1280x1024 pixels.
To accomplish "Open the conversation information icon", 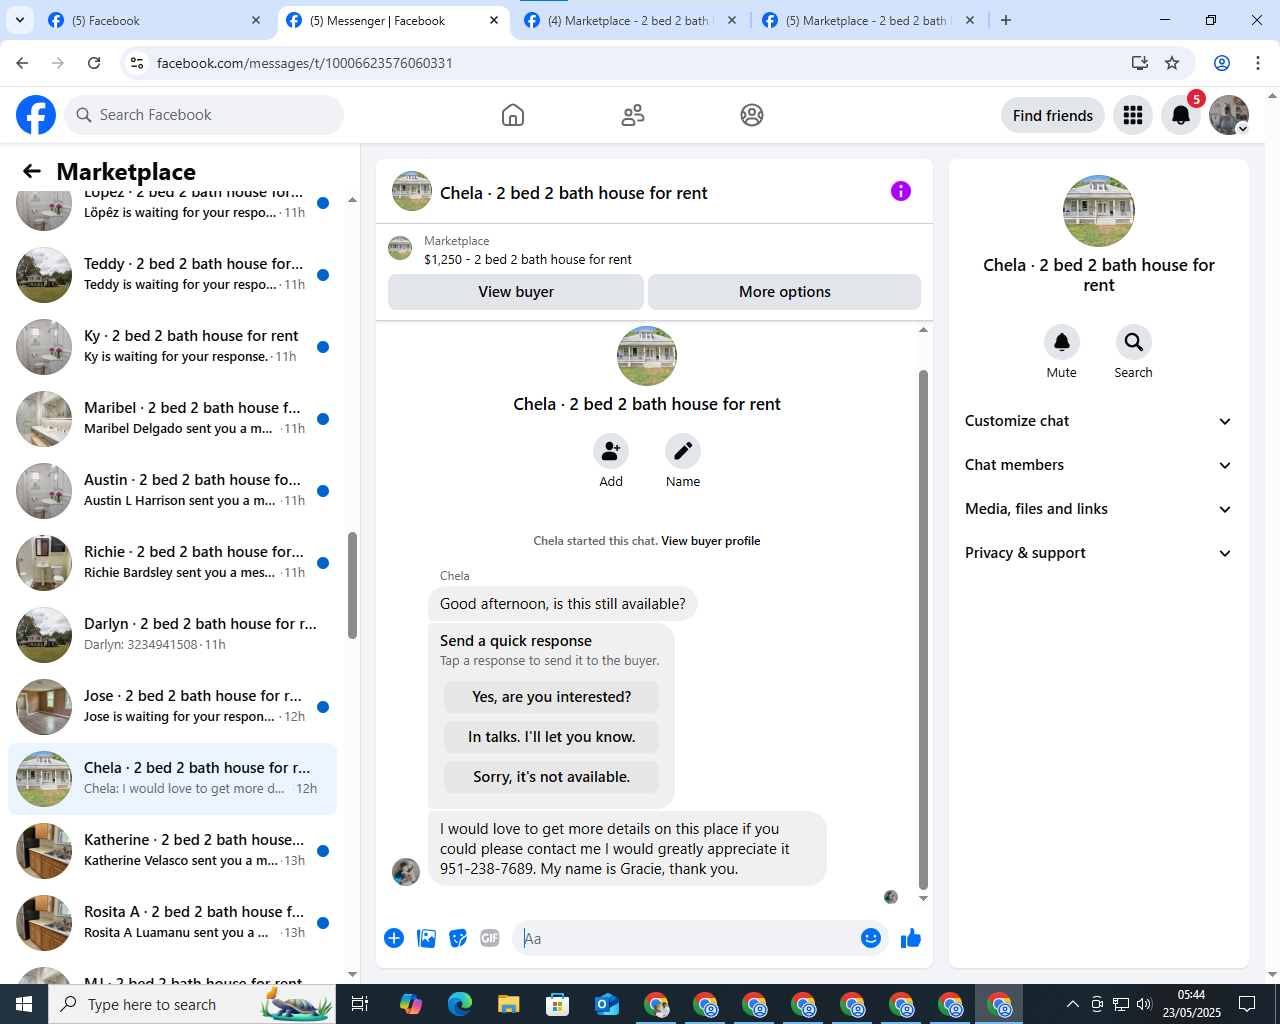I will point(901,191).
